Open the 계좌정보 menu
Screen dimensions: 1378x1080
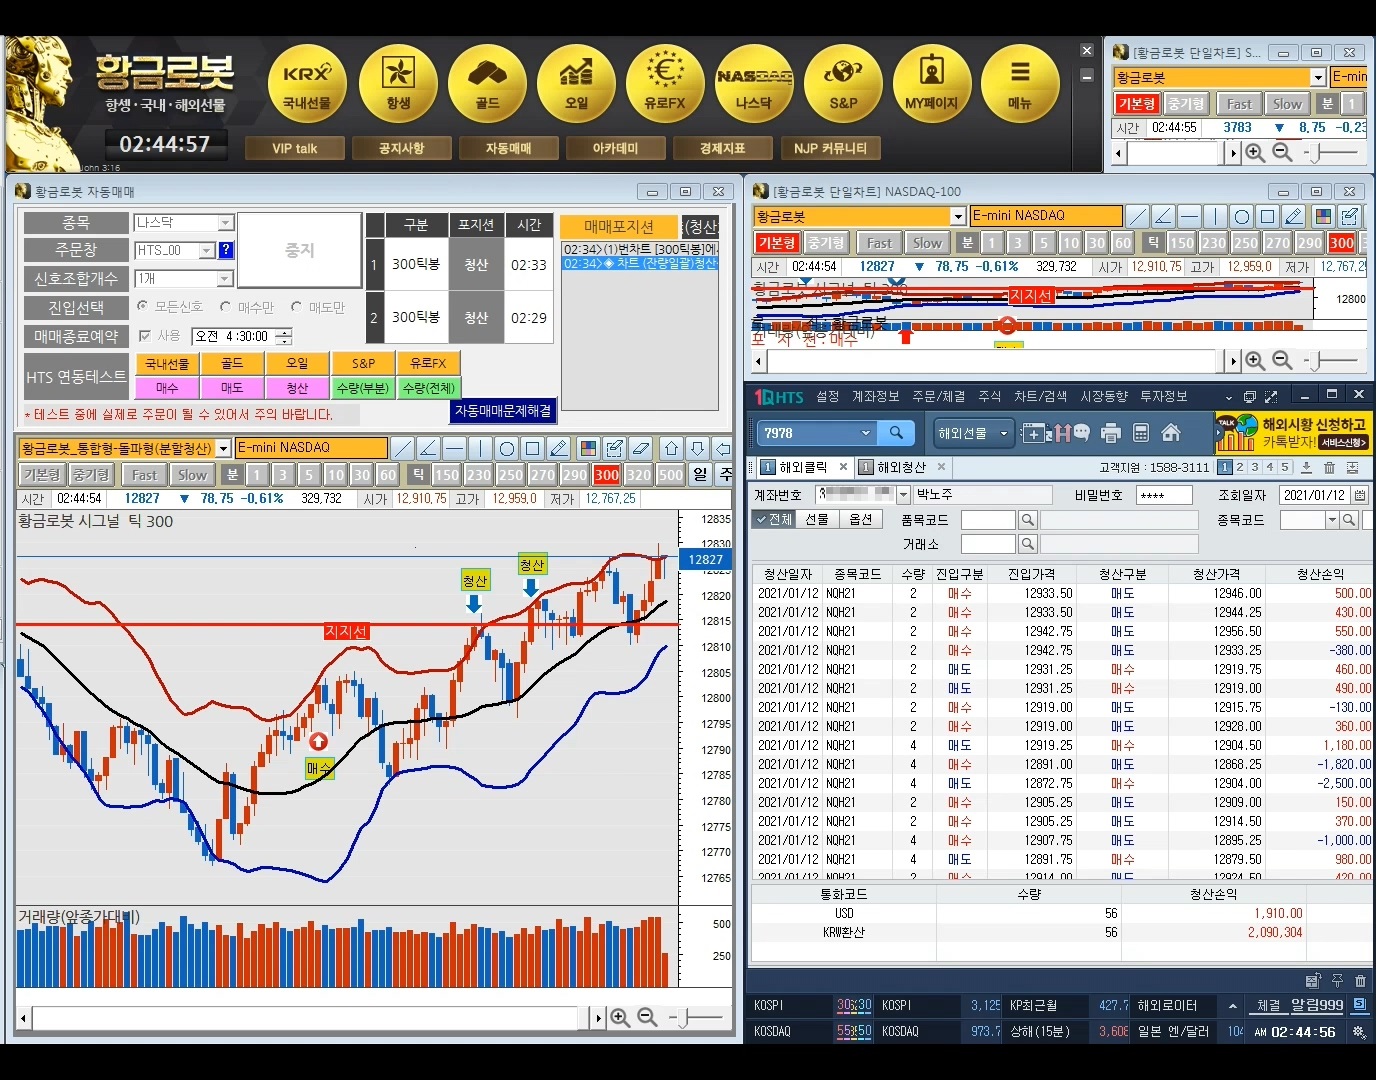tap(875, 397)
